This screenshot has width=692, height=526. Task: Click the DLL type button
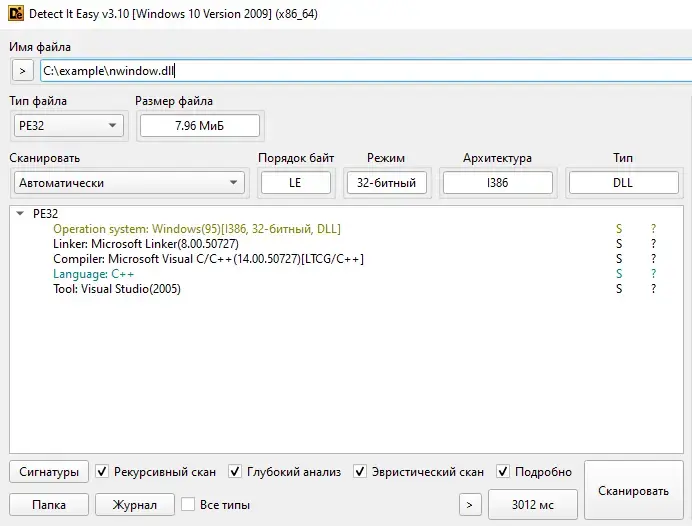pos(623,183)
